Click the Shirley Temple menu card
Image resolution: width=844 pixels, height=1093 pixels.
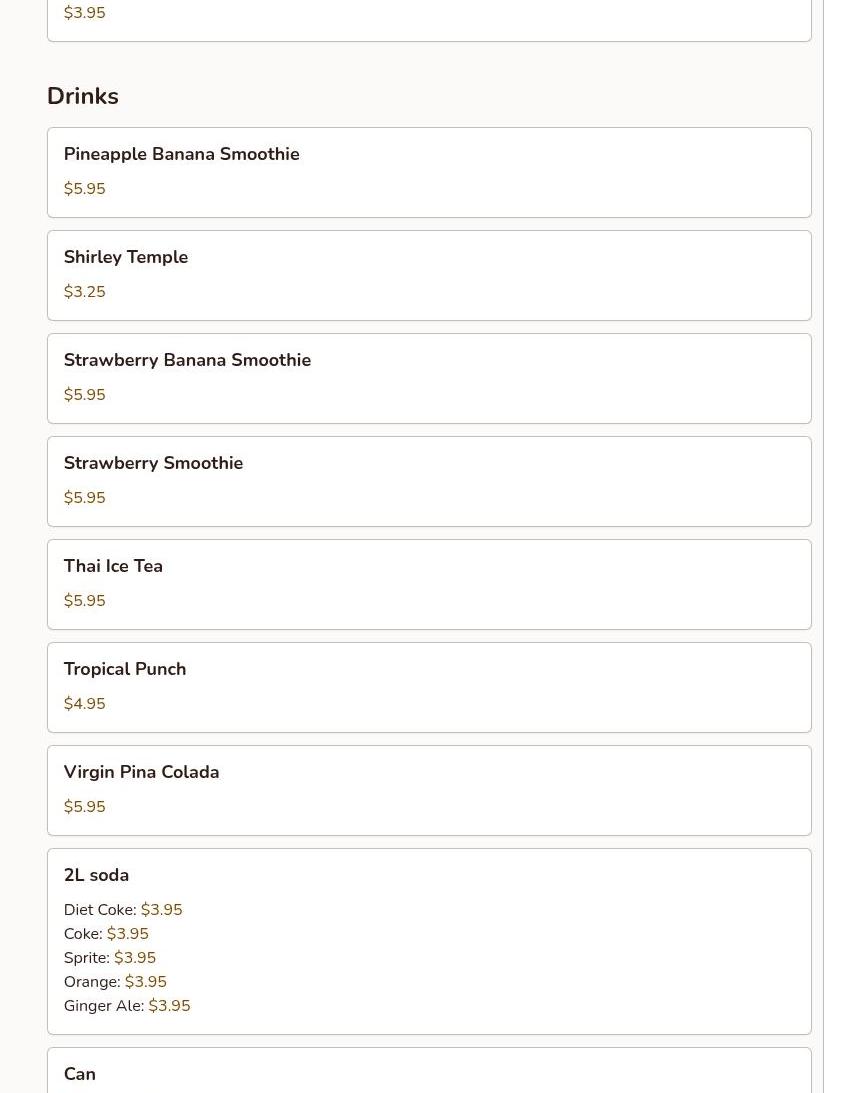[x=428, y=275]
